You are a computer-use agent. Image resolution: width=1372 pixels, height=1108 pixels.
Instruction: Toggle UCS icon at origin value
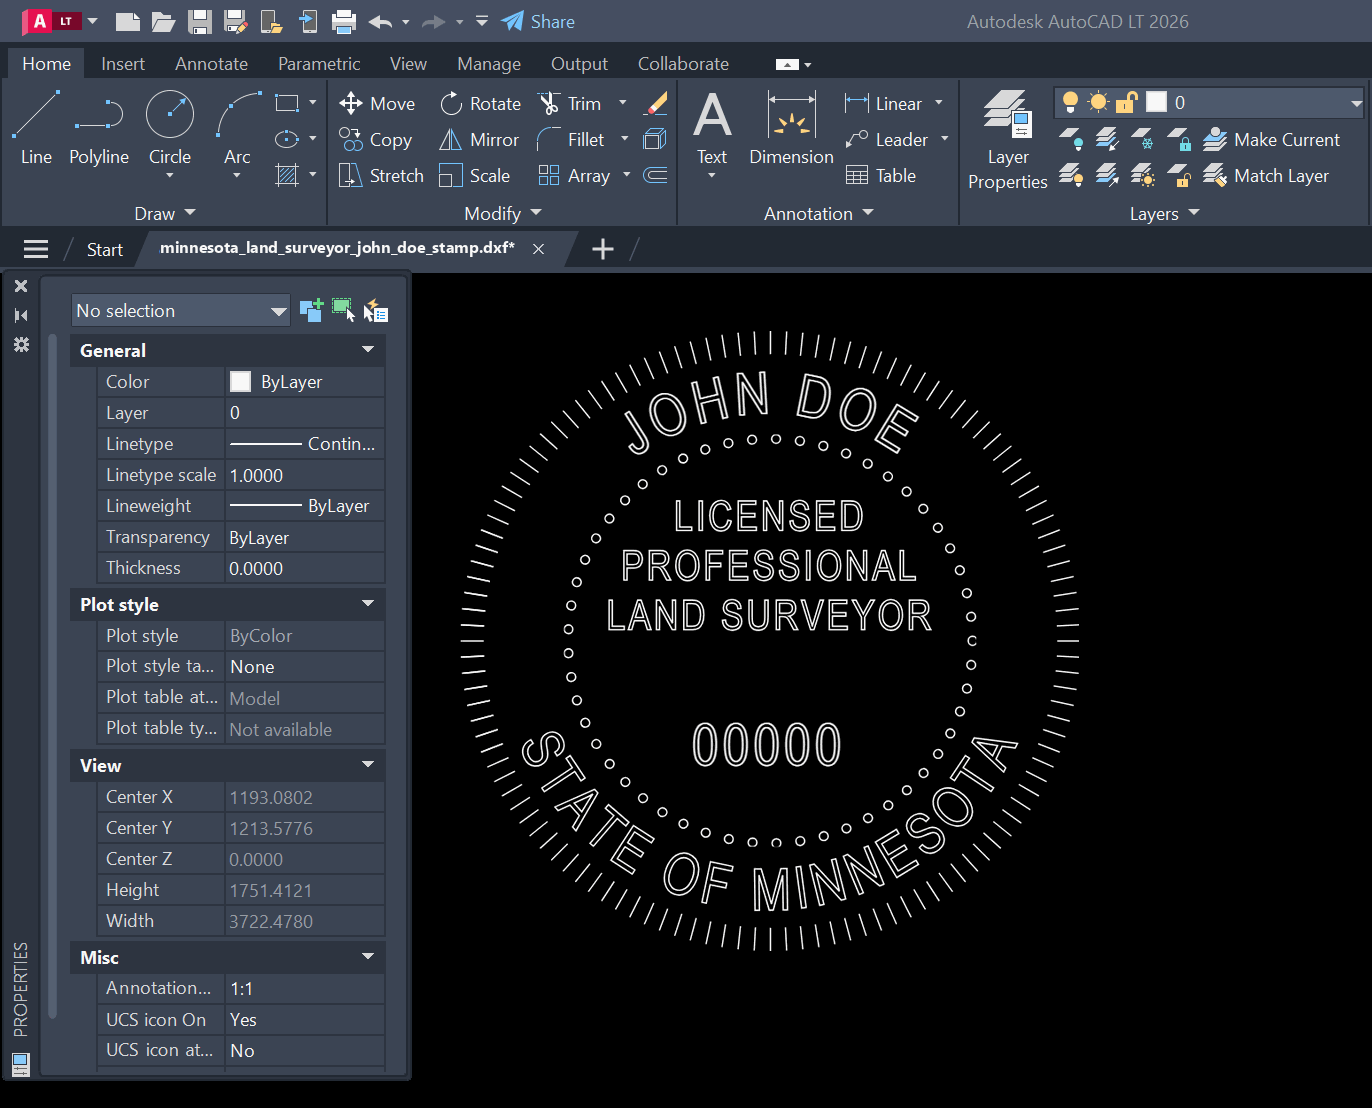[x=304, y=1051]
